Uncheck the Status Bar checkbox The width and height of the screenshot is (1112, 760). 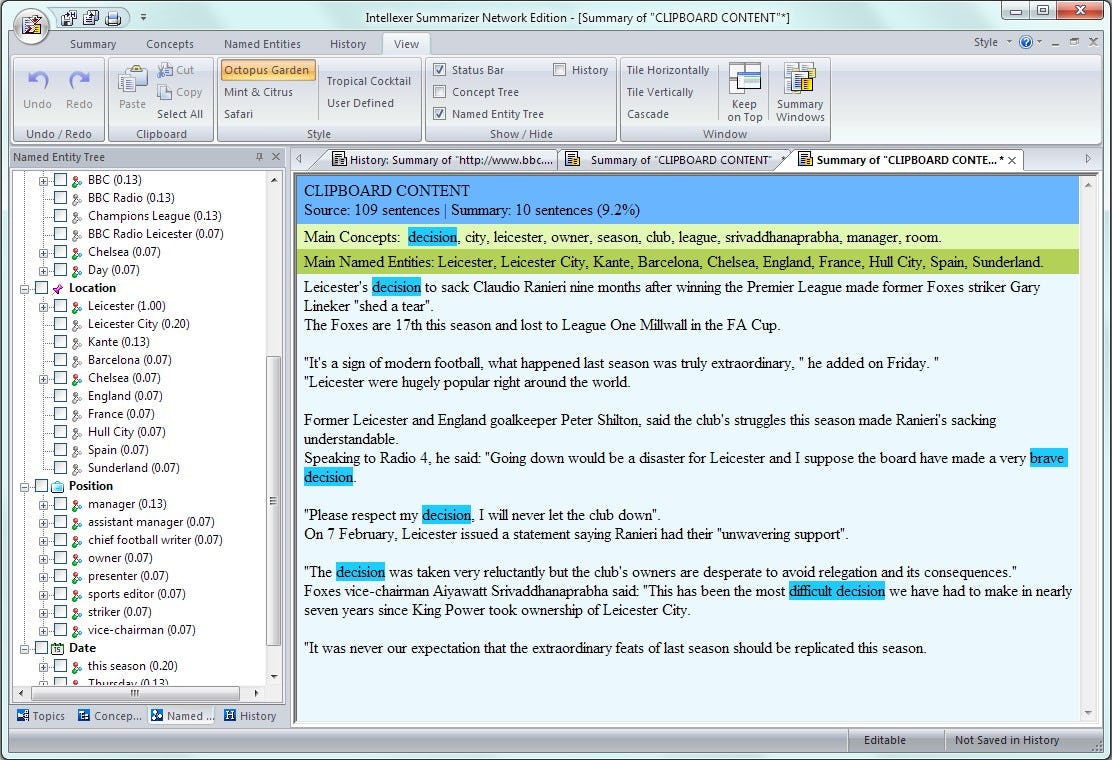pos(439,69)
